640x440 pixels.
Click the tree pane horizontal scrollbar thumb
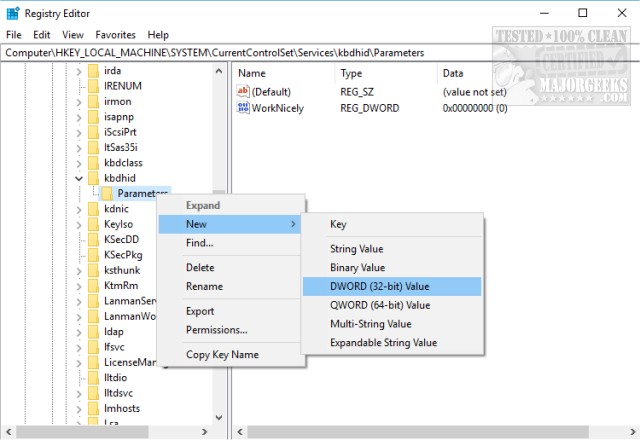click(x=82, y=431)
